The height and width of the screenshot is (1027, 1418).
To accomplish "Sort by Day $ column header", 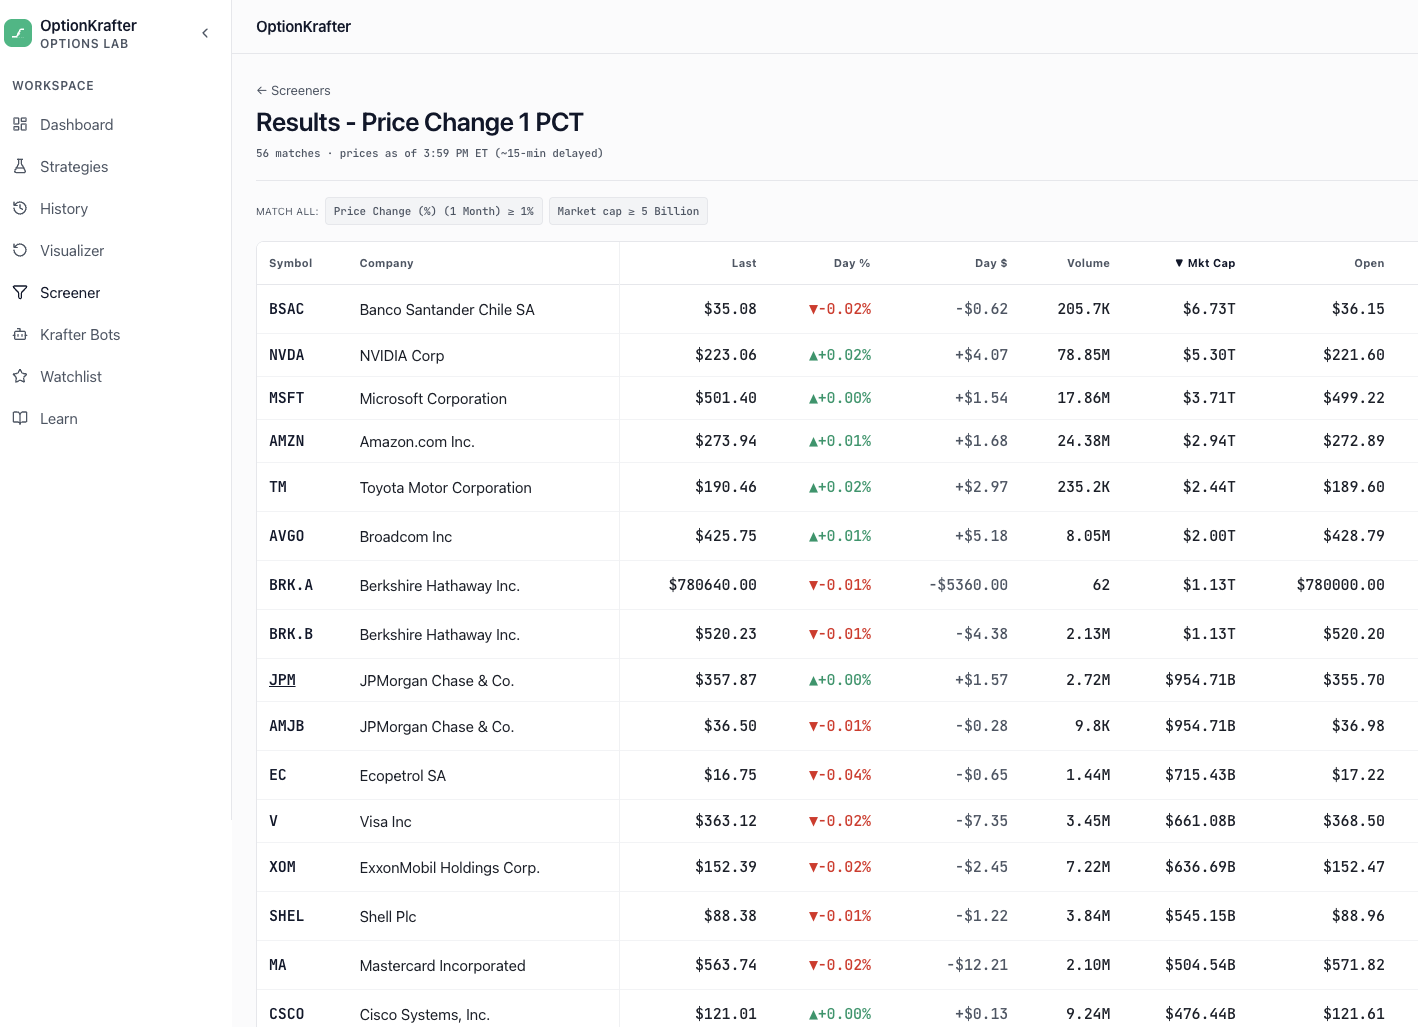I will coord(991,263).
